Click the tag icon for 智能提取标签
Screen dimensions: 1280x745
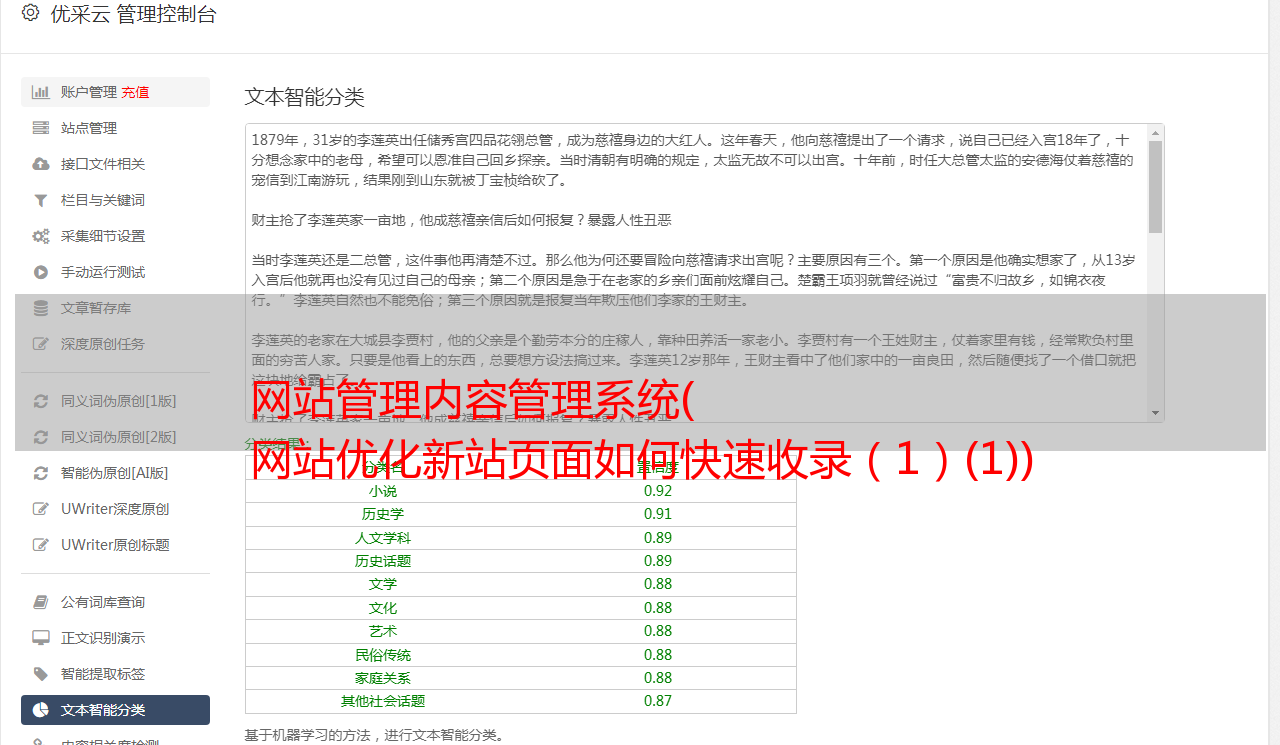point(40,674)
